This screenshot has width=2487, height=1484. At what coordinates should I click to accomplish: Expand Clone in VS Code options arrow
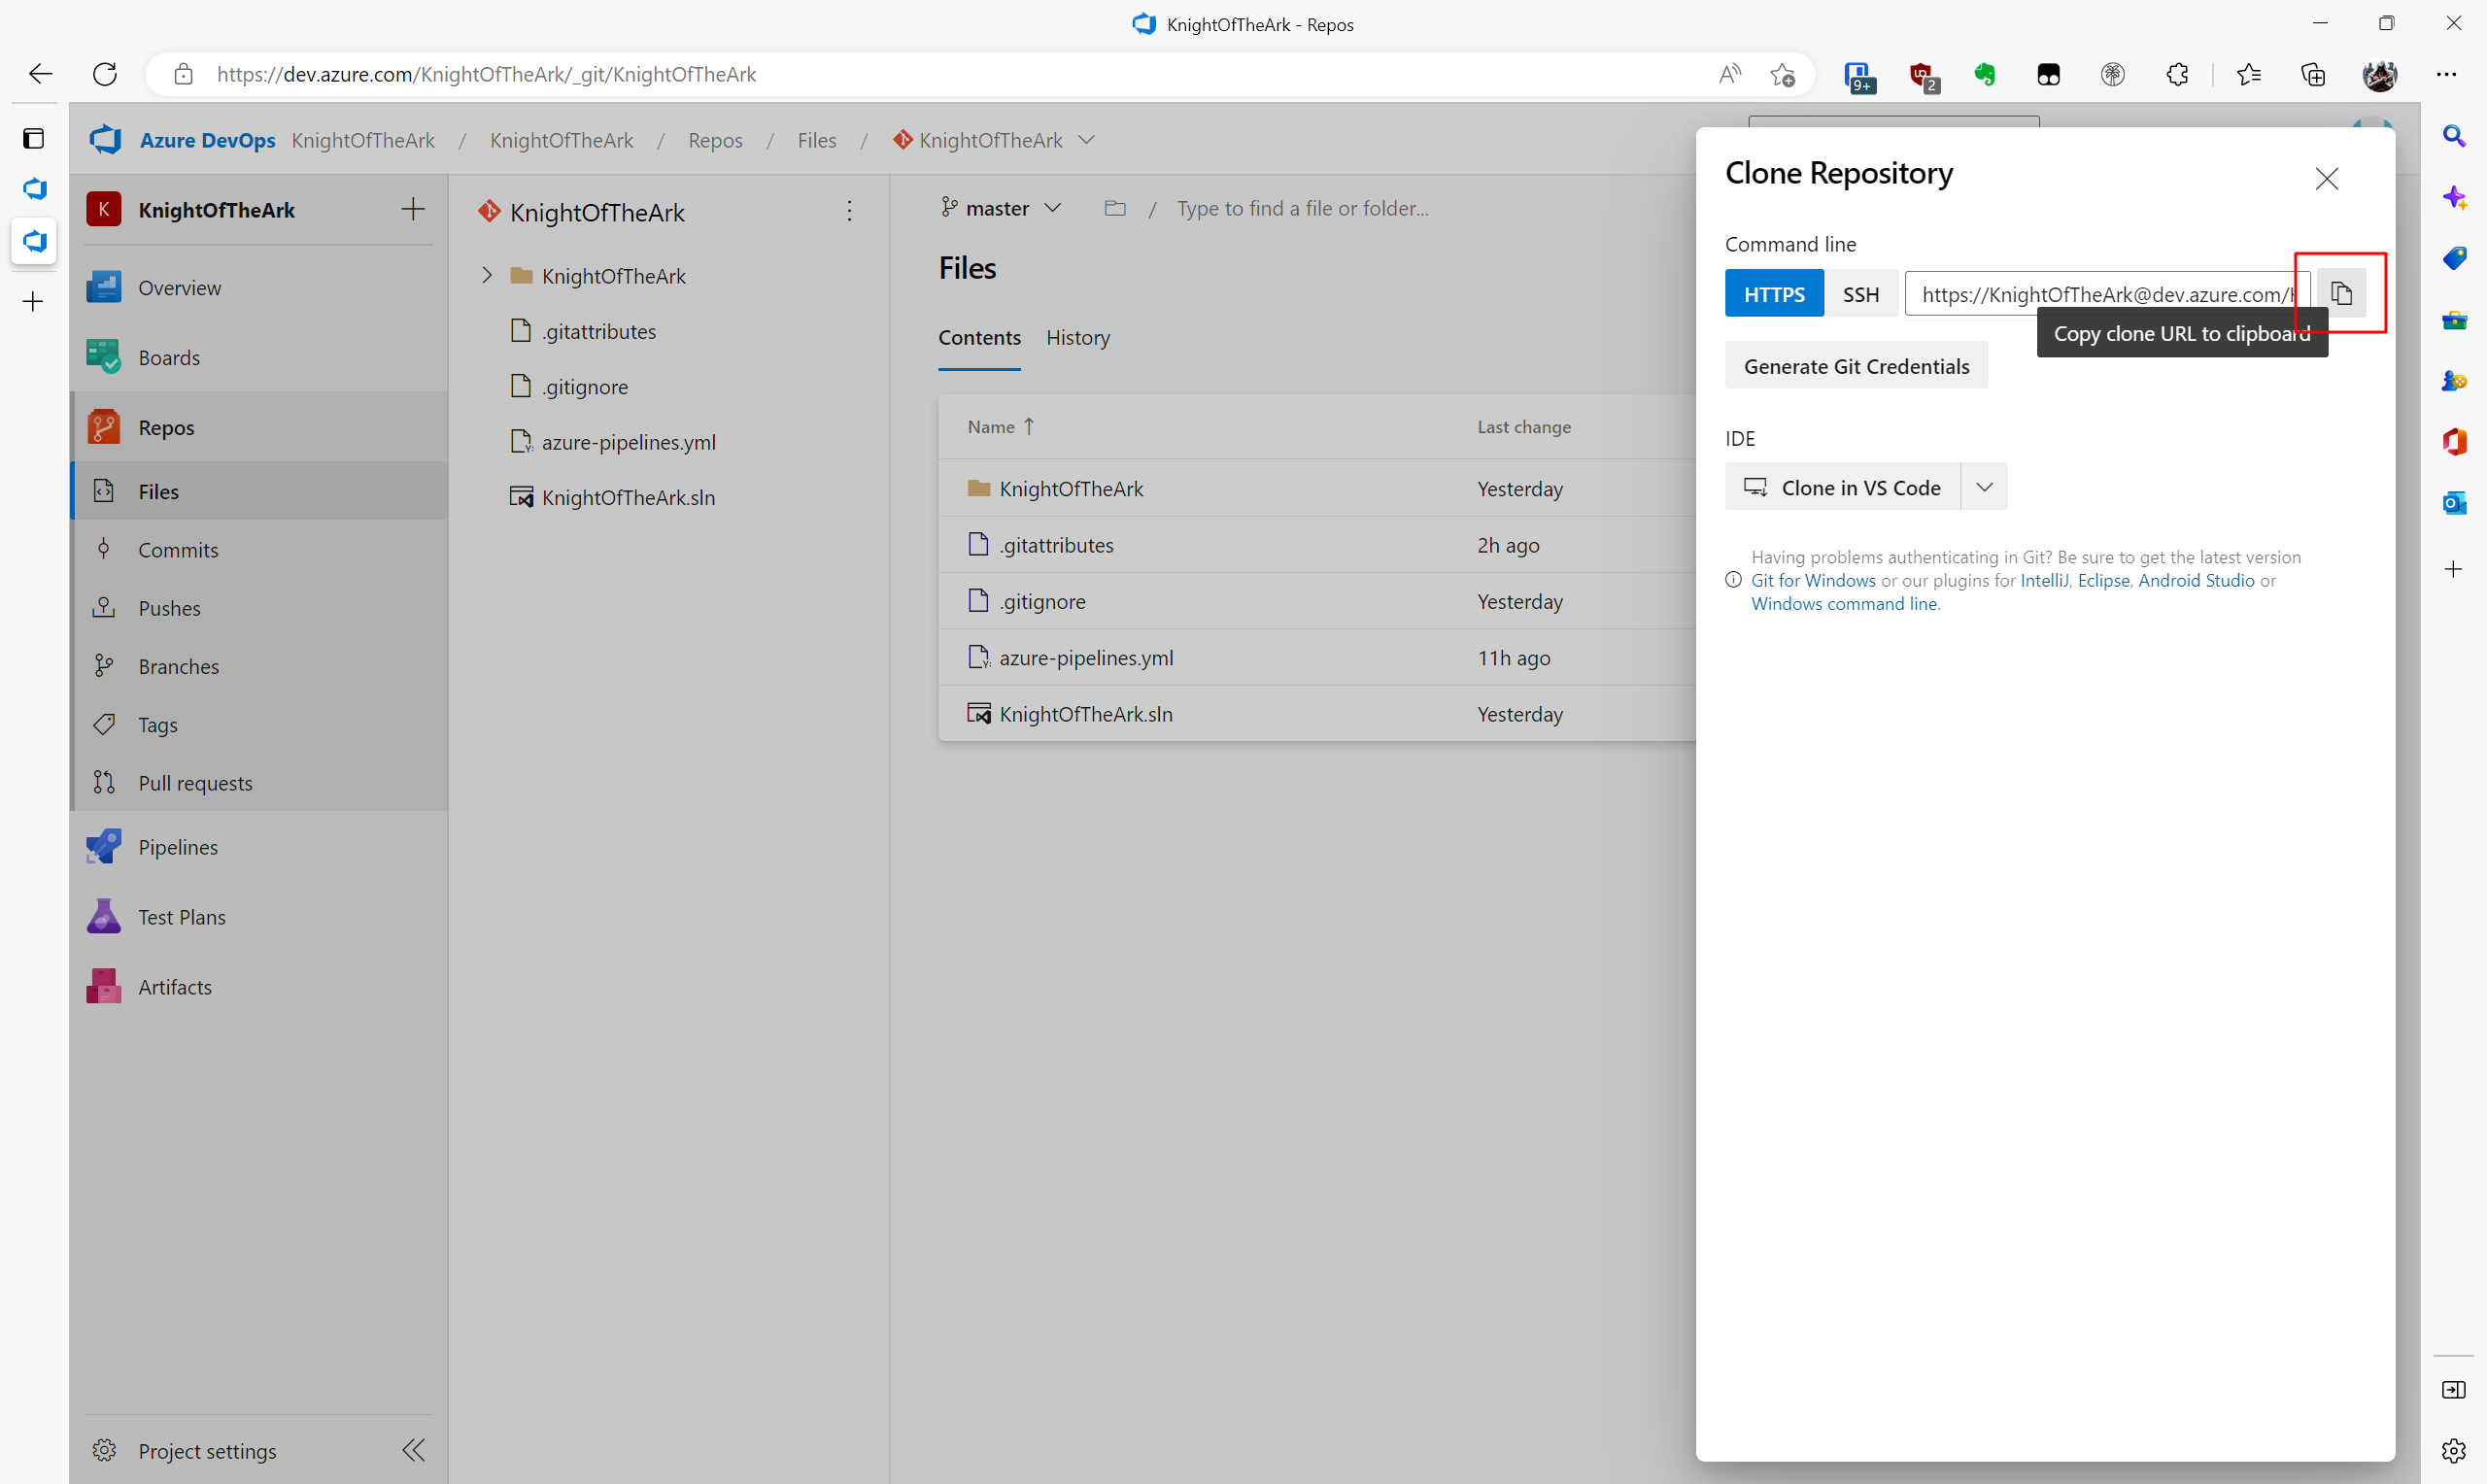pyautogui.click(x=1984, y=487)
